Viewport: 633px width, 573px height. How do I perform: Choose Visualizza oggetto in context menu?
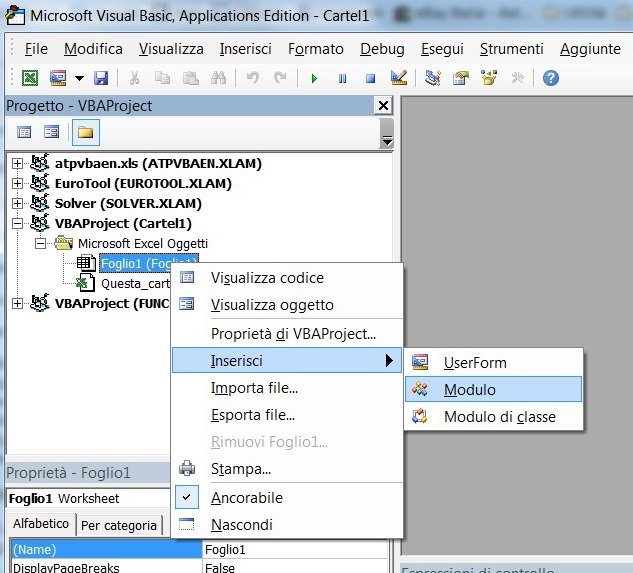[287, 305]
